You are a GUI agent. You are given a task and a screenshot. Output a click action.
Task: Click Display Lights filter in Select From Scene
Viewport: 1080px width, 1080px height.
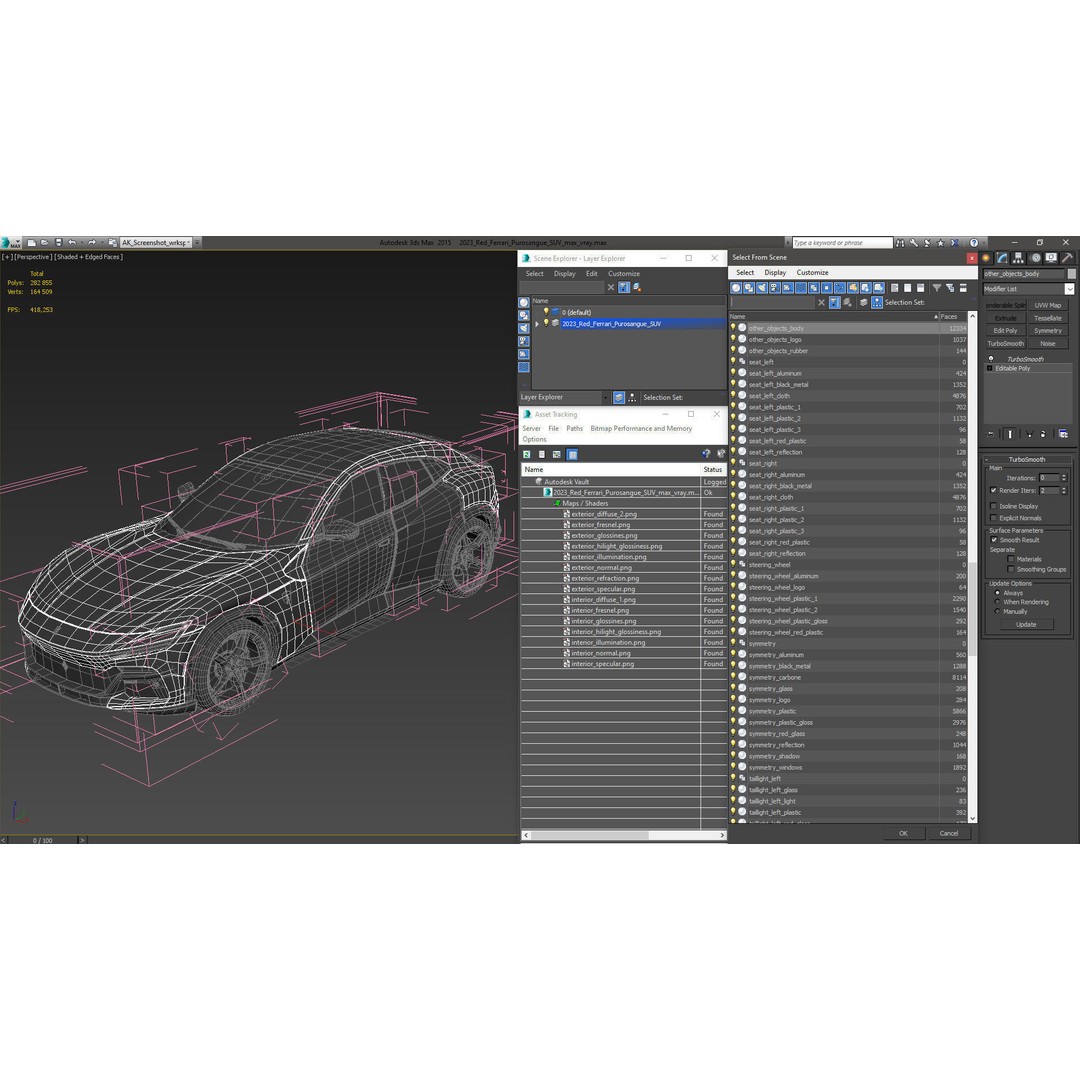pyautogui.click(x=762, y=288)
